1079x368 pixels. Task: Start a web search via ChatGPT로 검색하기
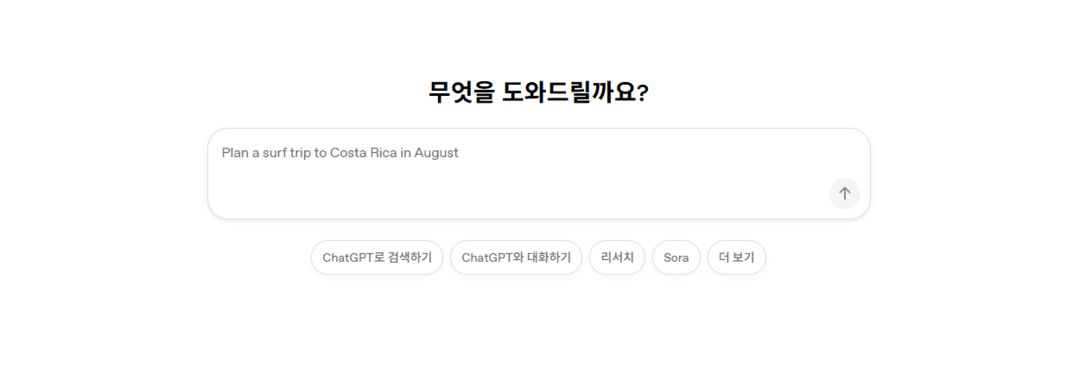[x=377, y=257]
